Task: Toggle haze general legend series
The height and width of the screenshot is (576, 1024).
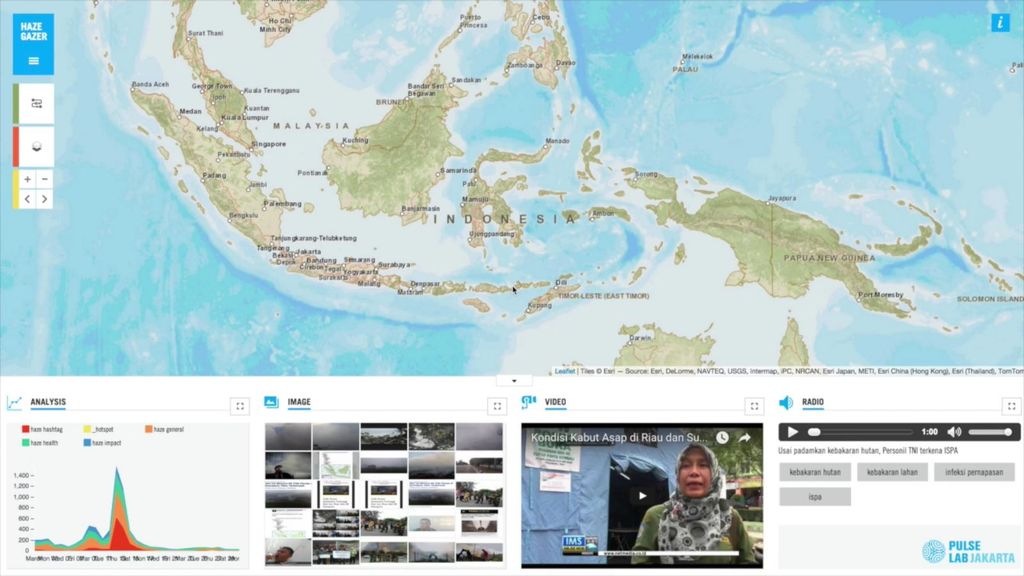Action: pyautogui.click(x=165, y=429)
